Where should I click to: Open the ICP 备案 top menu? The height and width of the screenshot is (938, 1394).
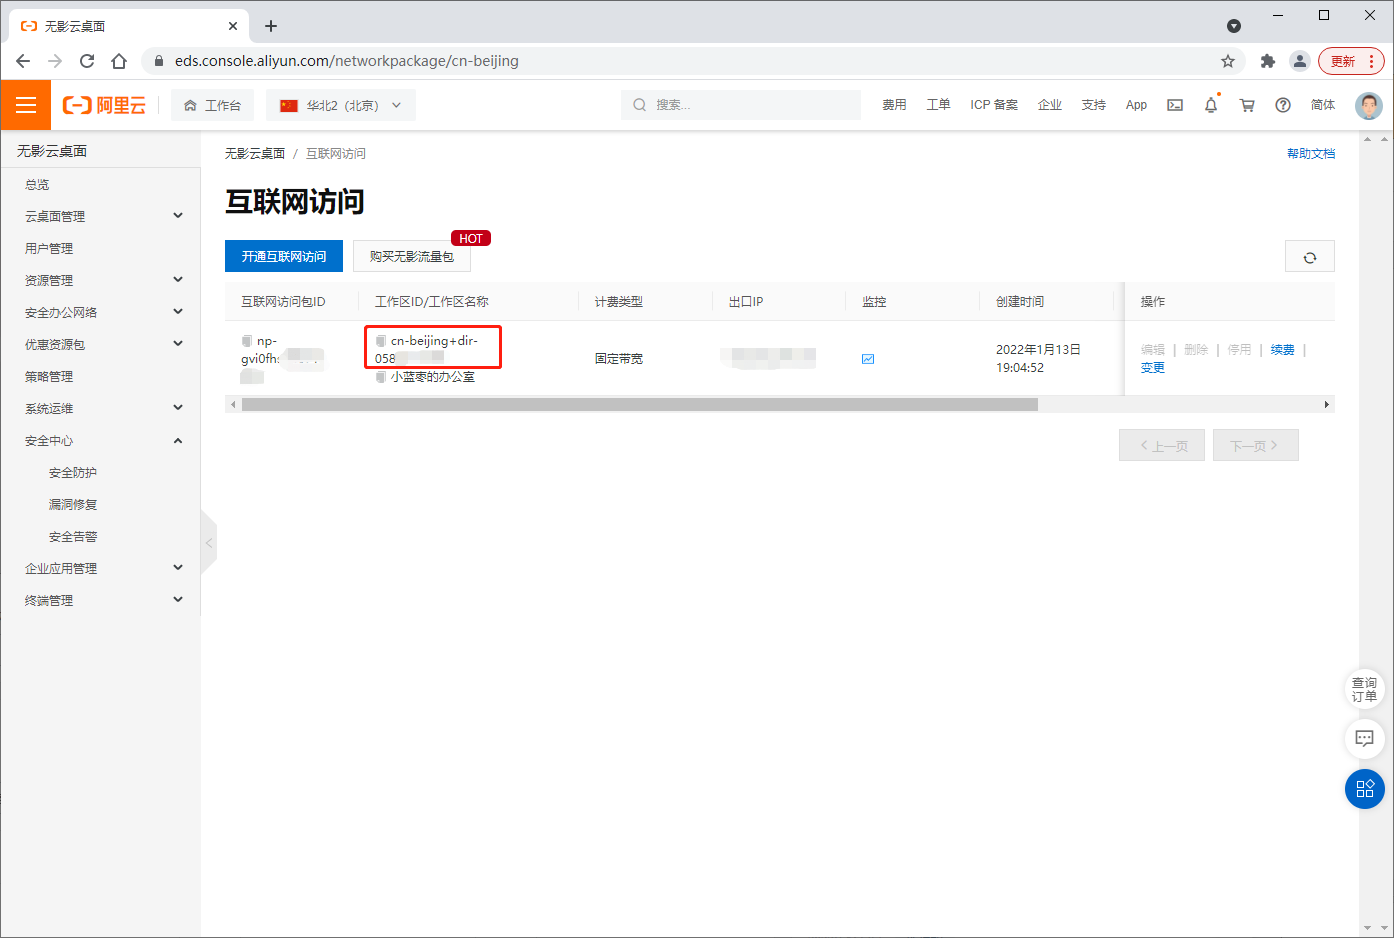(994, 105)
